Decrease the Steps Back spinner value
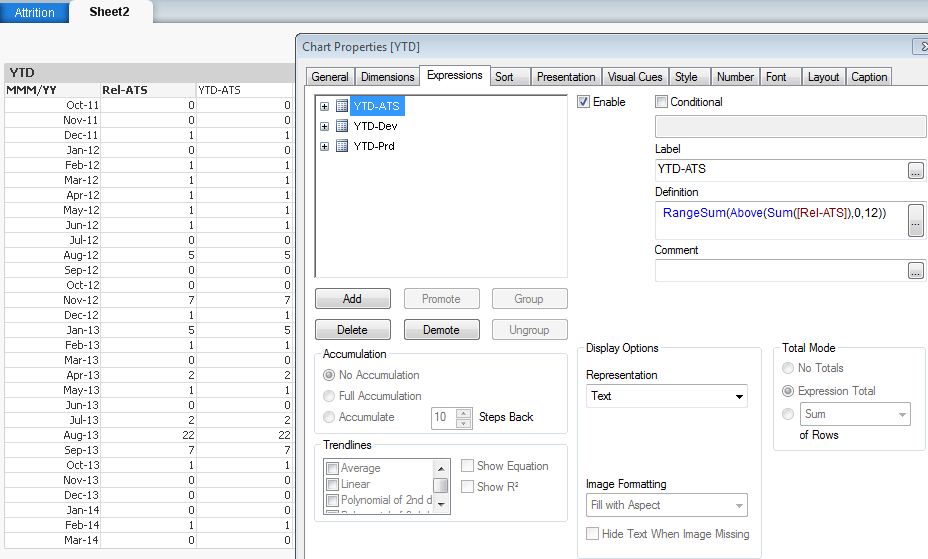The width and height of the screenshot is (928, 559). click(x=464, y=422)
